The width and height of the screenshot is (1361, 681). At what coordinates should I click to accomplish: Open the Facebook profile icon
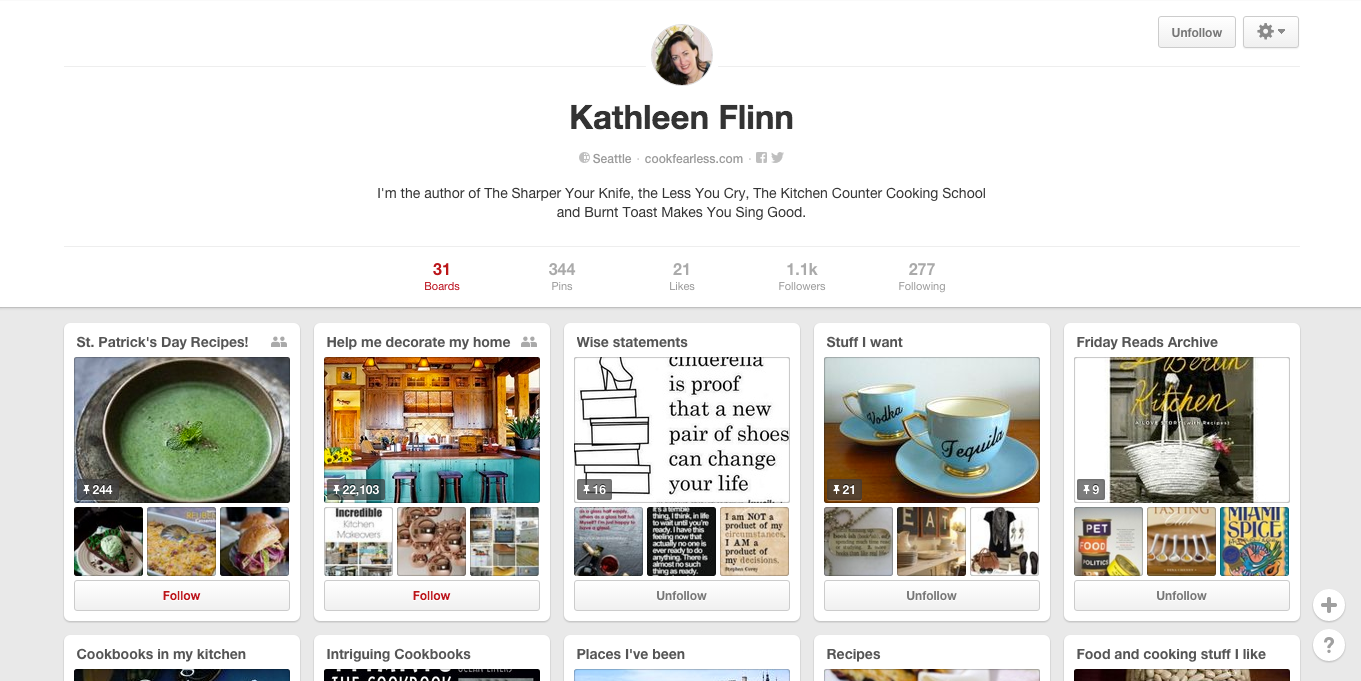coord(761,158)
